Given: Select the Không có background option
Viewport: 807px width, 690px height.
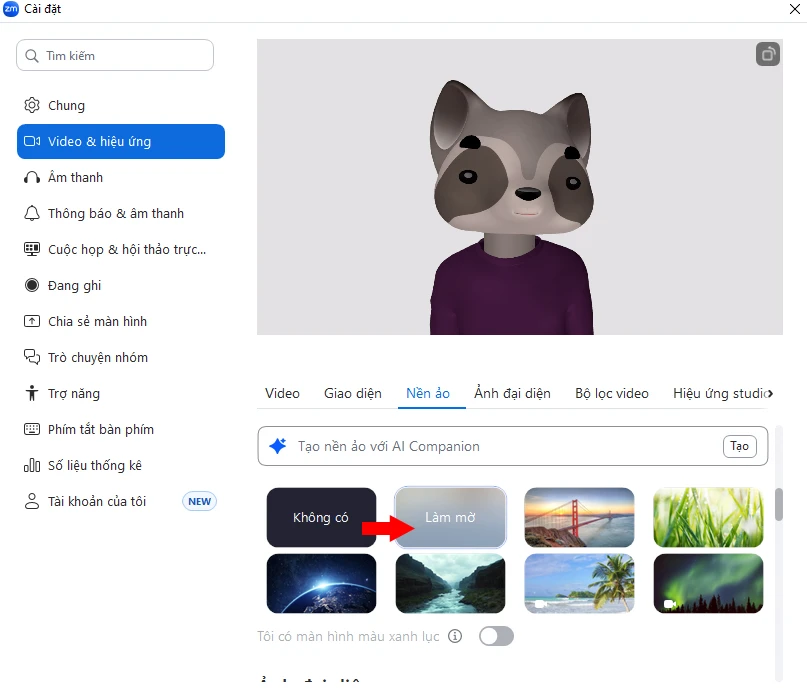Looking at the screenshot, I should coord(321,517).
